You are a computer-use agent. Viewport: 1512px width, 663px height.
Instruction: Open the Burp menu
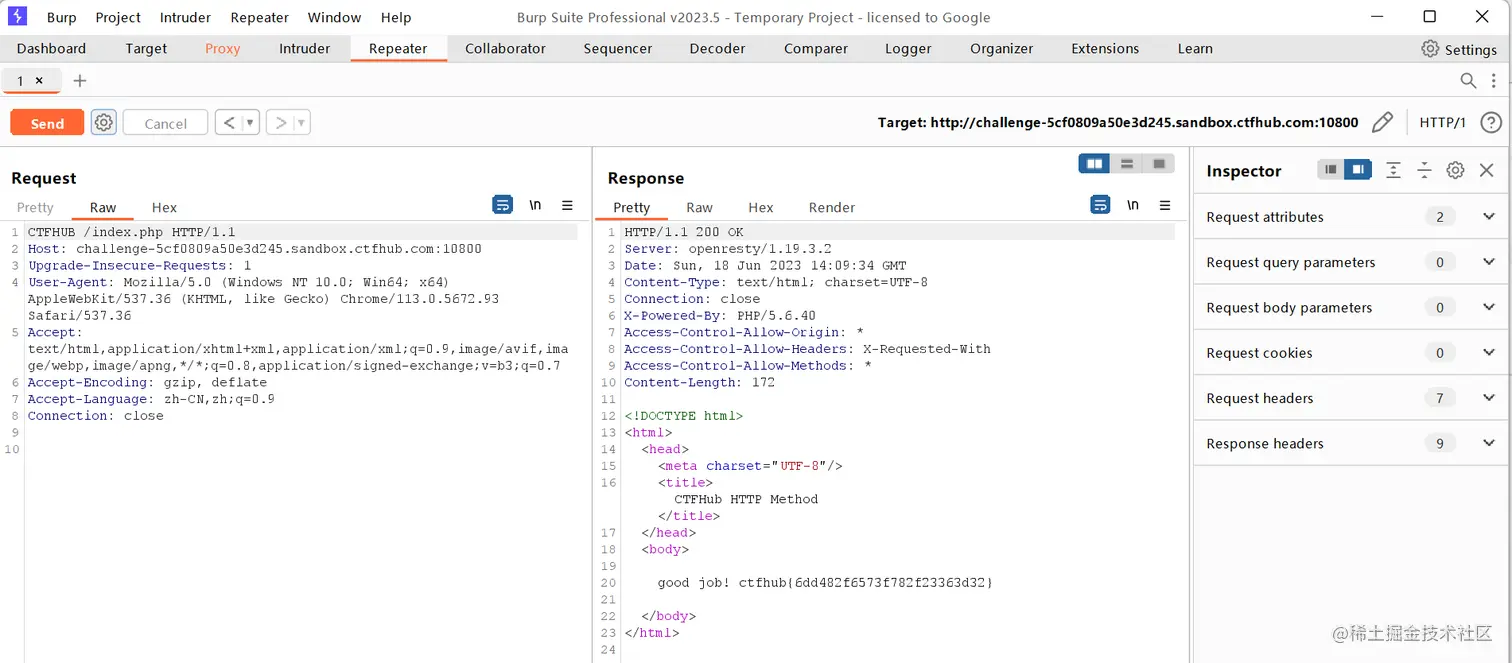click(62, 17)
